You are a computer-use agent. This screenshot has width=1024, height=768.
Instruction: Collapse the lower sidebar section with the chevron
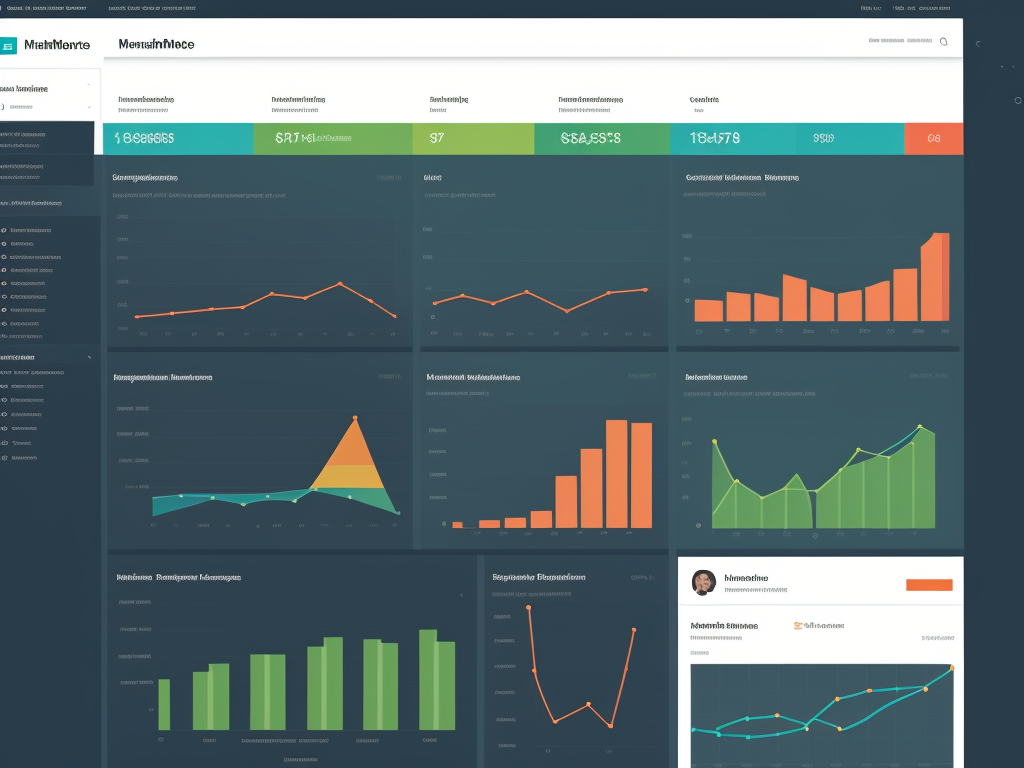pyautogui.click(x=89, y=356)
